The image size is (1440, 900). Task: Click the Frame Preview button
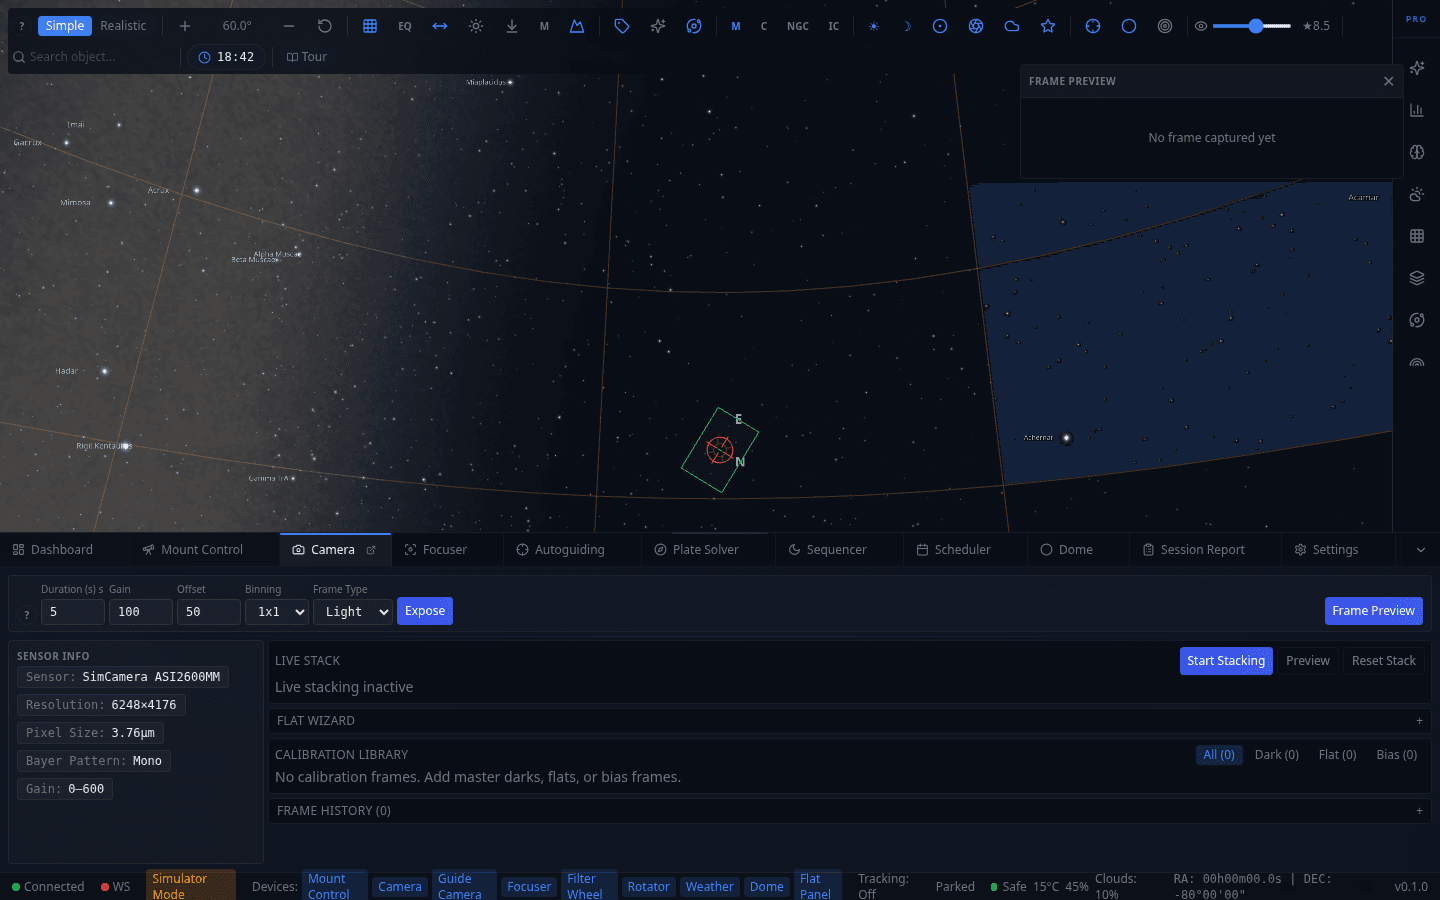click(x=1373, y=611)
